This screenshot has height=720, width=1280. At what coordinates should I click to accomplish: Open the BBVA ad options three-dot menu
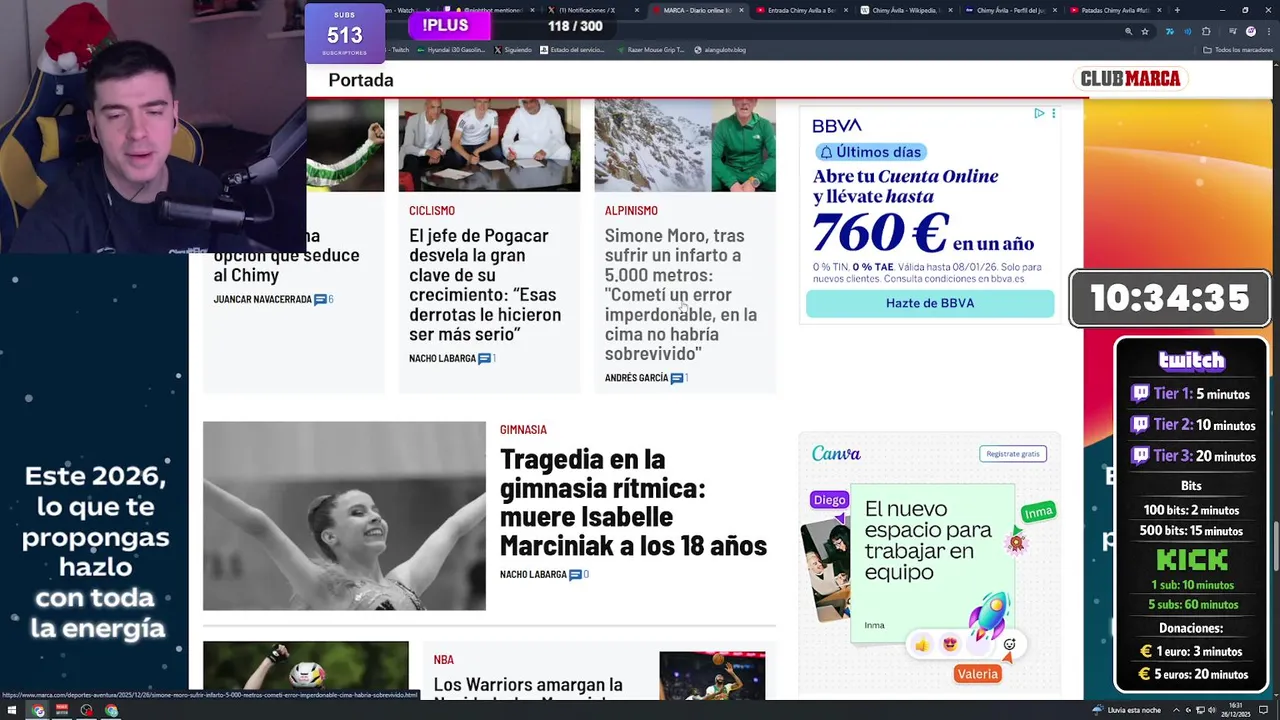click(1053, 113)
